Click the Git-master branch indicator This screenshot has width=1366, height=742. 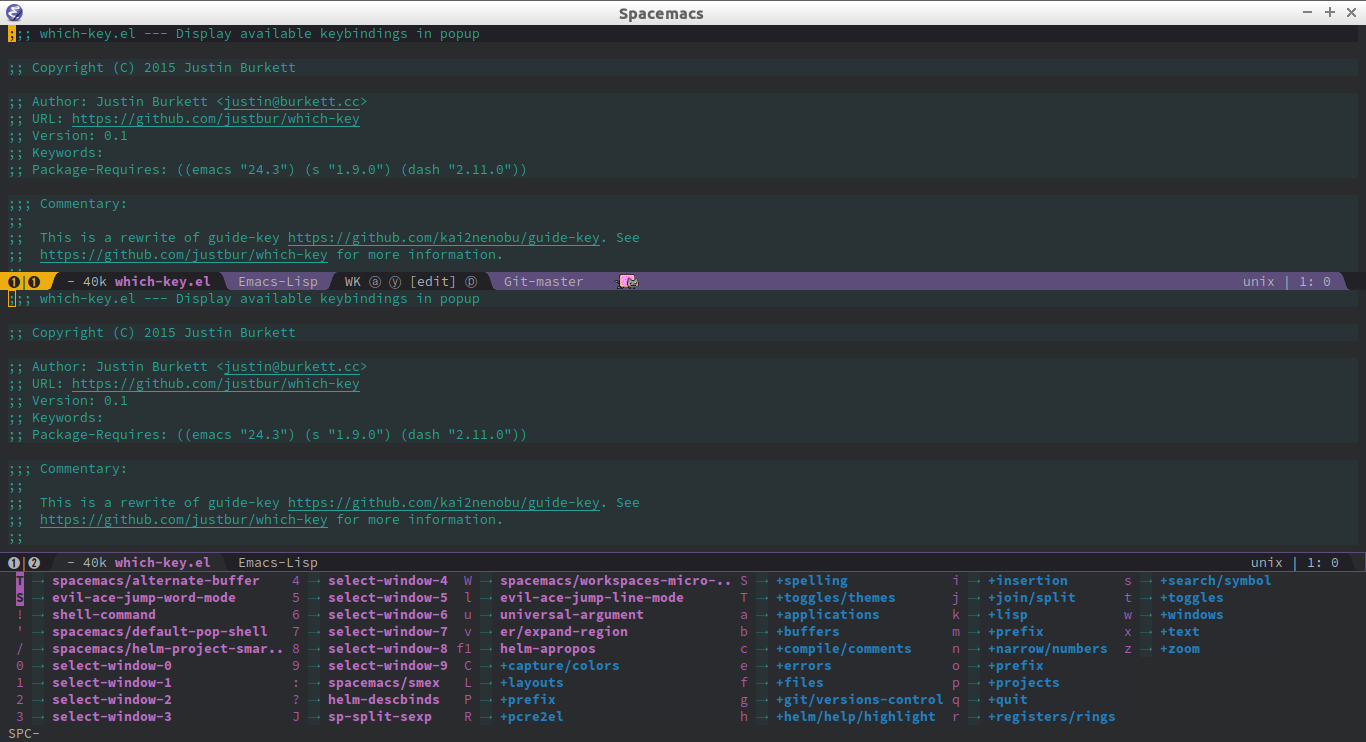[x=543, y=282]
